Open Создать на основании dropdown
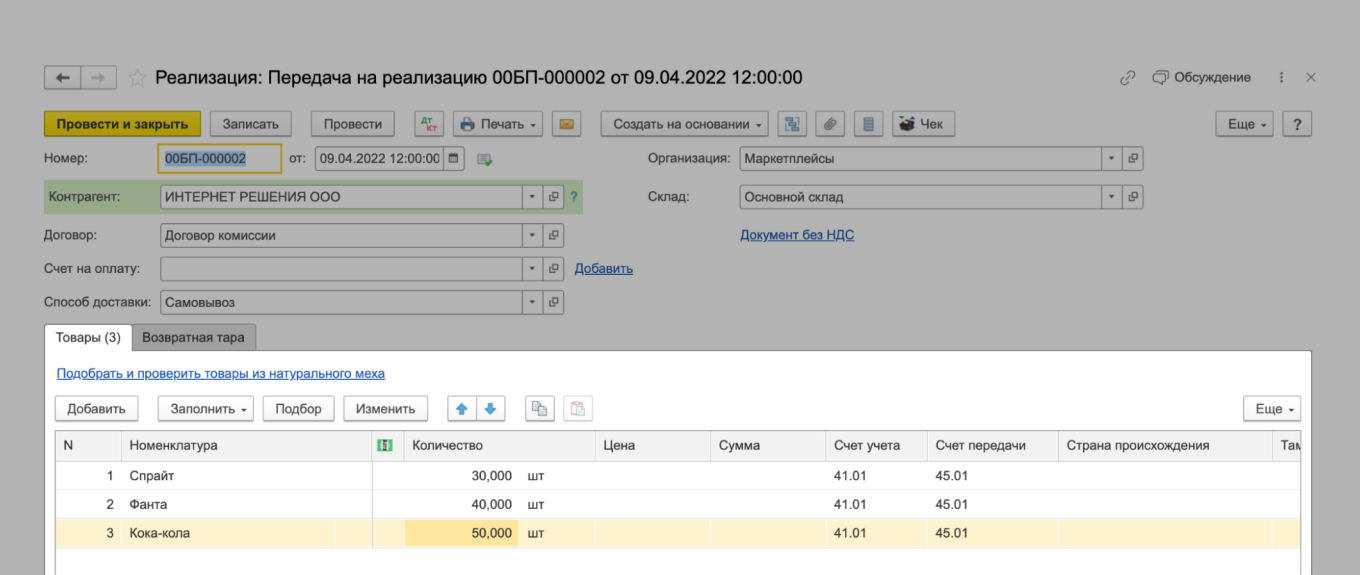This screenshot has width=1360, height=575. pyautogui.click(x=684, y=124)
